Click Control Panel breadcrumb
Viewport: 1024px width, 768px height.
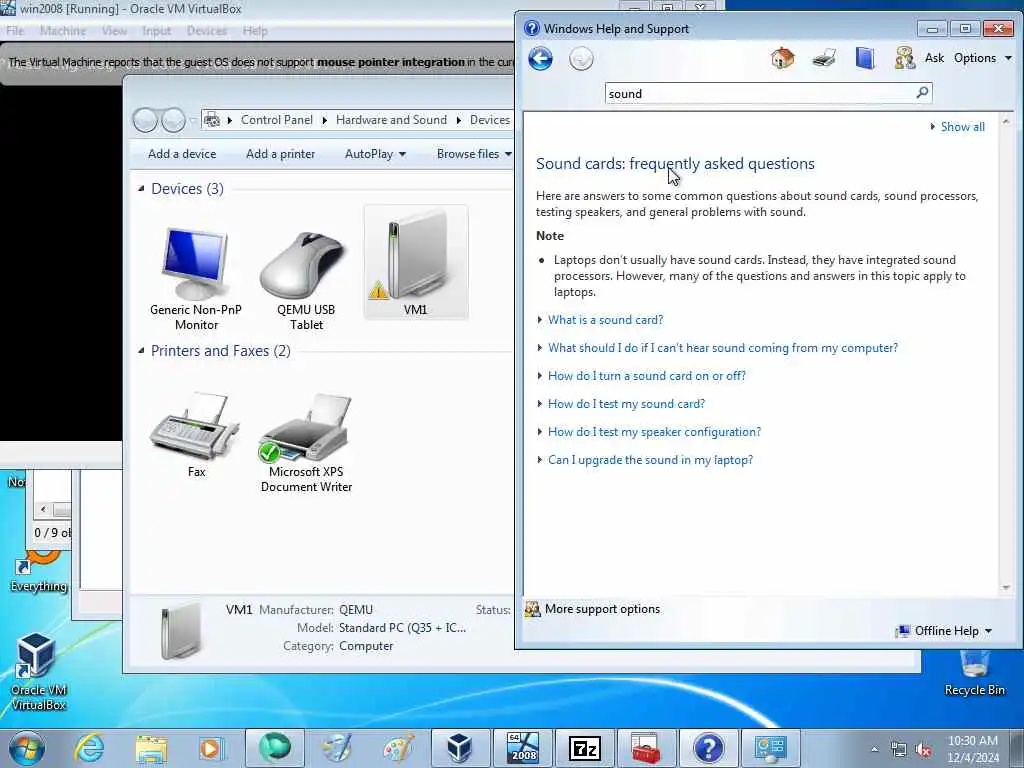[276, 120]
